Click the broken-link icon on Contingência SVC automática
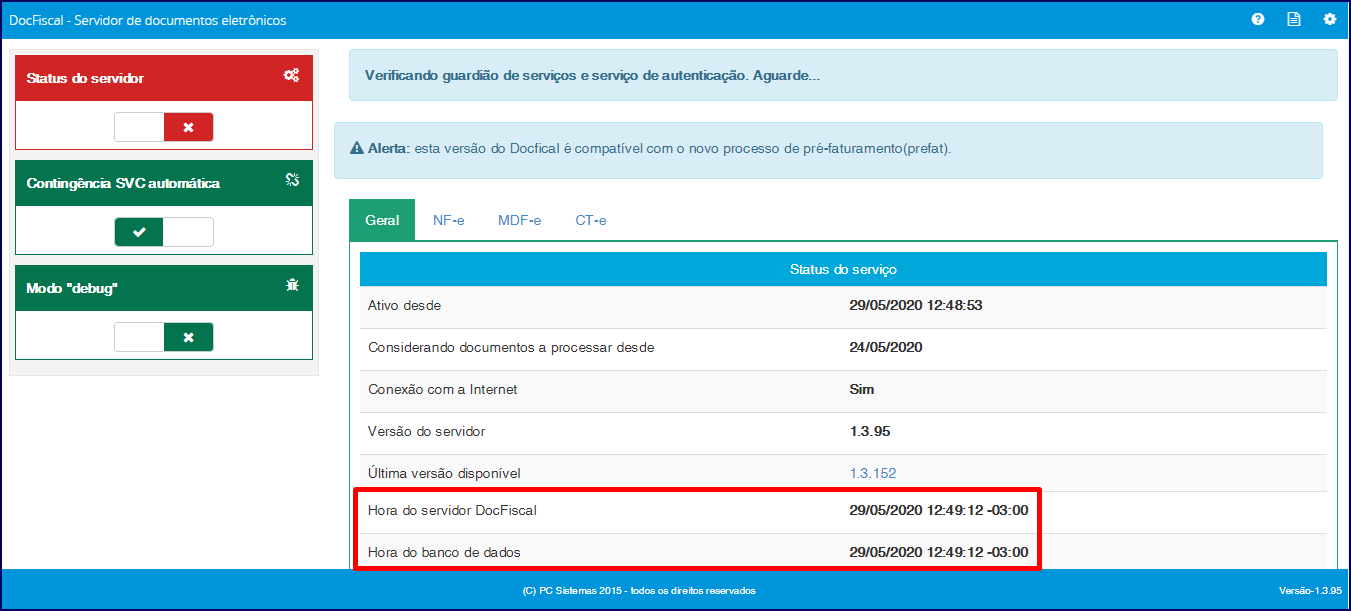 point(292,180)
